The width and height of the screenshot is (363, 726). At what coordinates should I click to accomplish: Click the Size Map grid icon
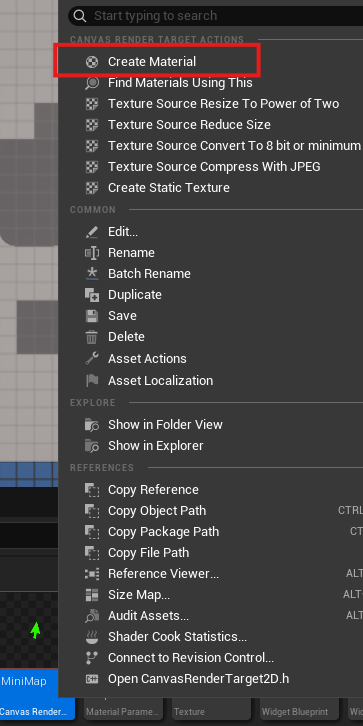92,595
